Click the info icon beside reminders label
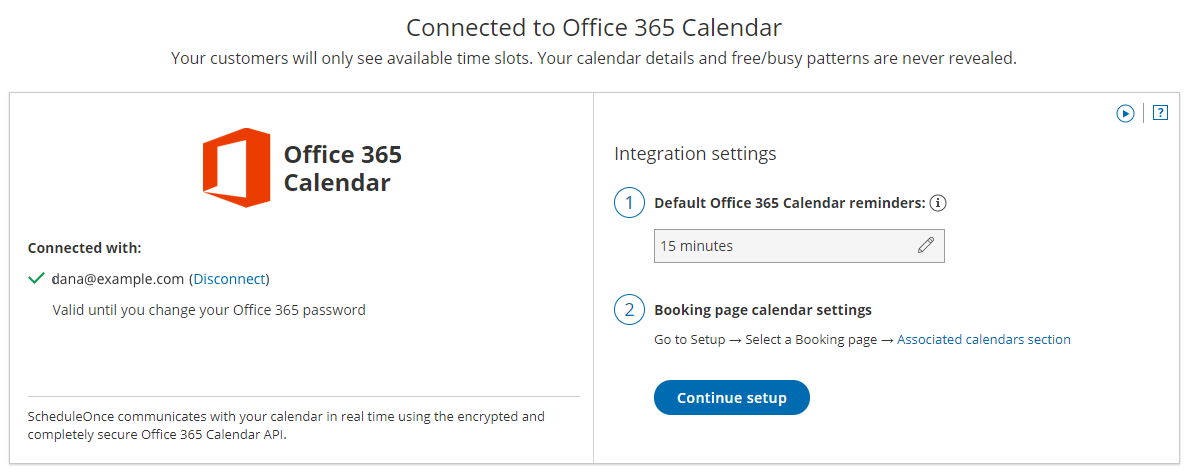 (938, 203)
